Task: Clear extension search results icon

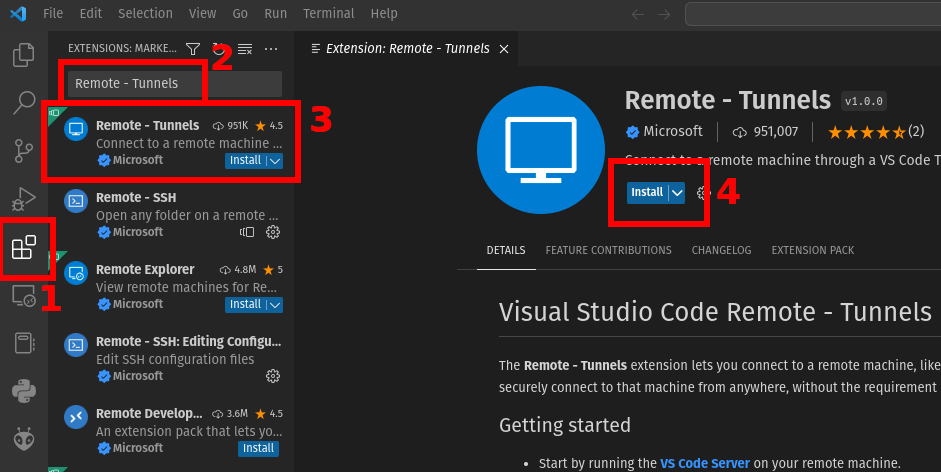Action: coord(245,49)
